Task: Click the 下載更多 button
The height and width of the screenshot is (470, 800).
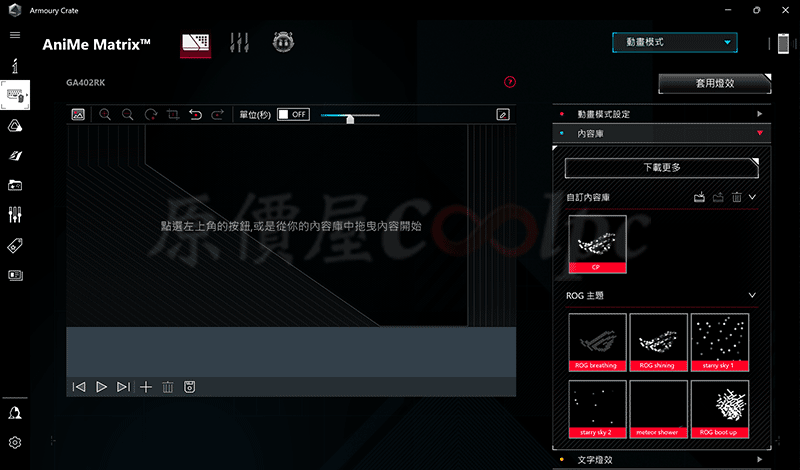Action: point(662,168)
